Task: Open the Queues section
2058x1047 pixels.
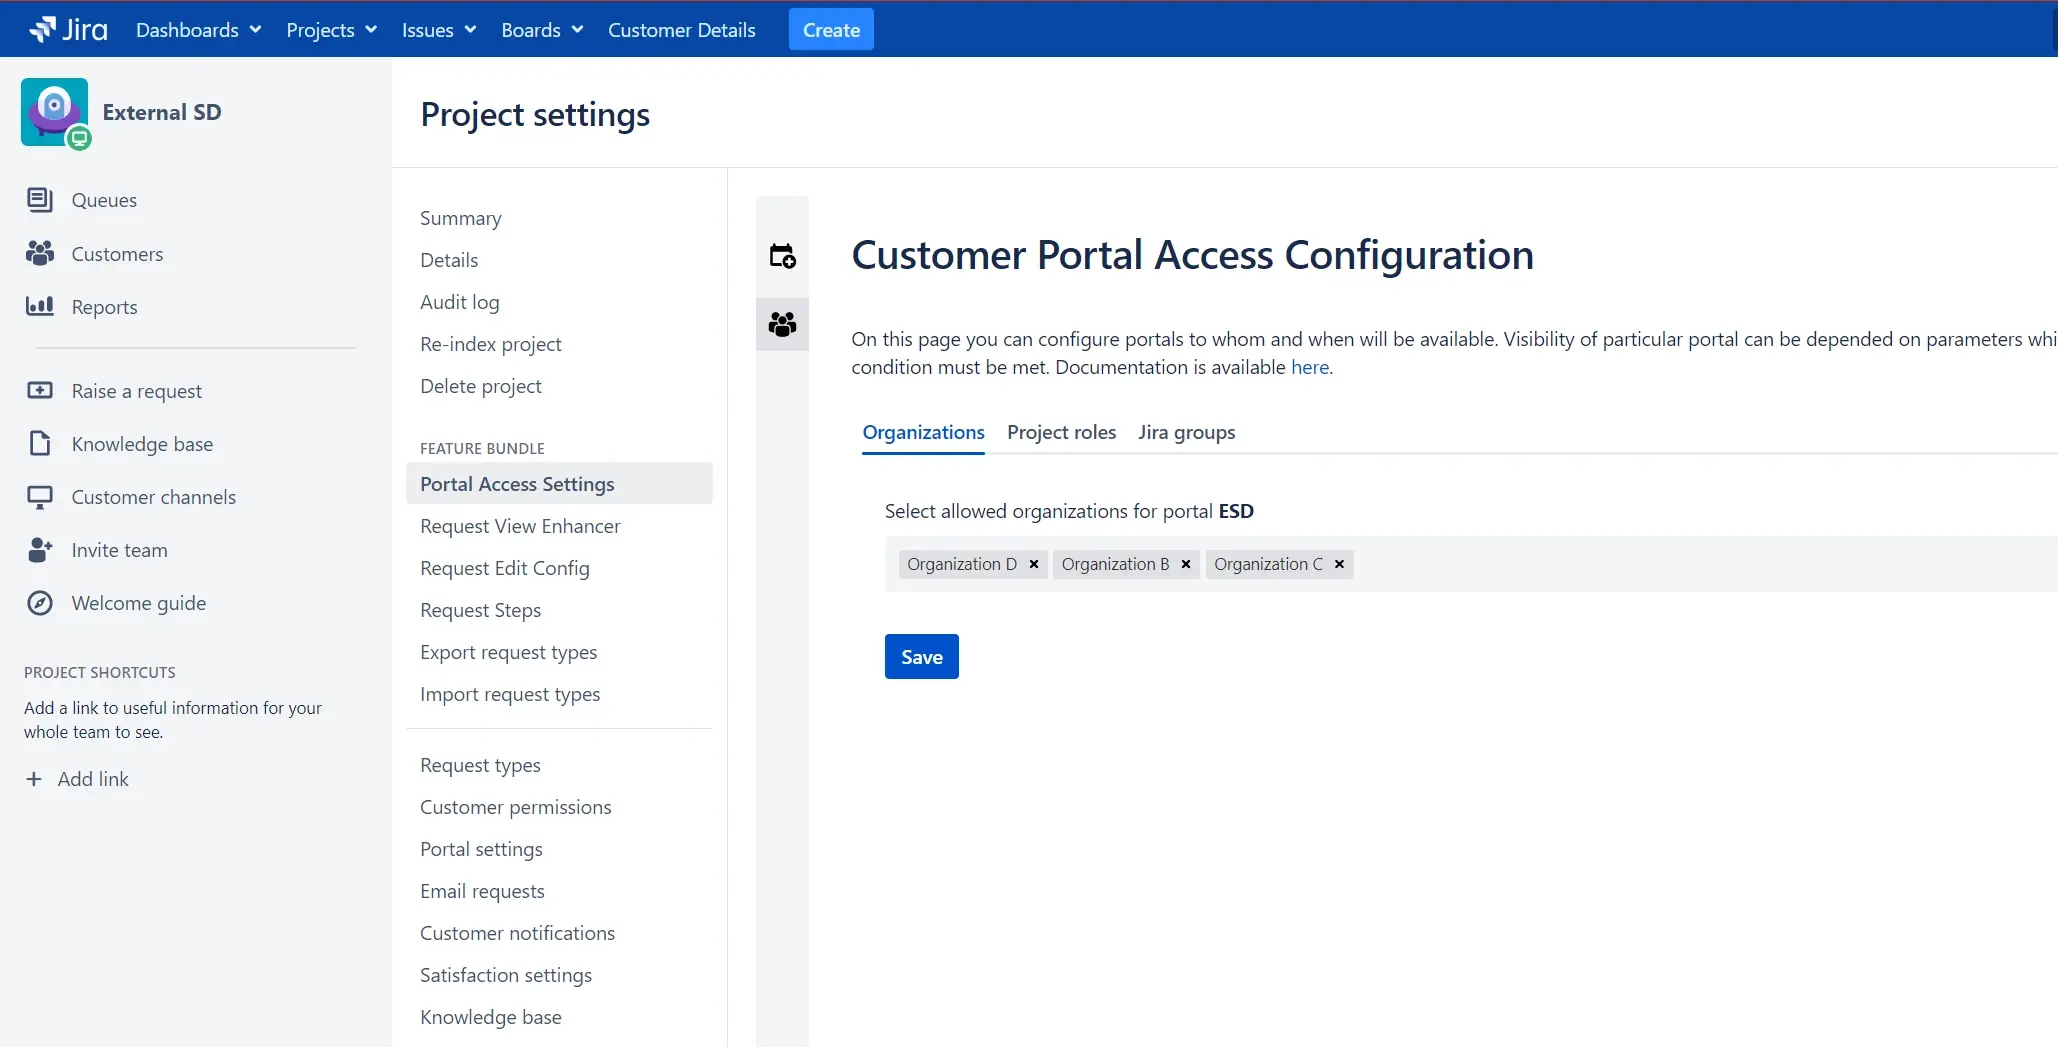Action: click(x=103, y=200)
